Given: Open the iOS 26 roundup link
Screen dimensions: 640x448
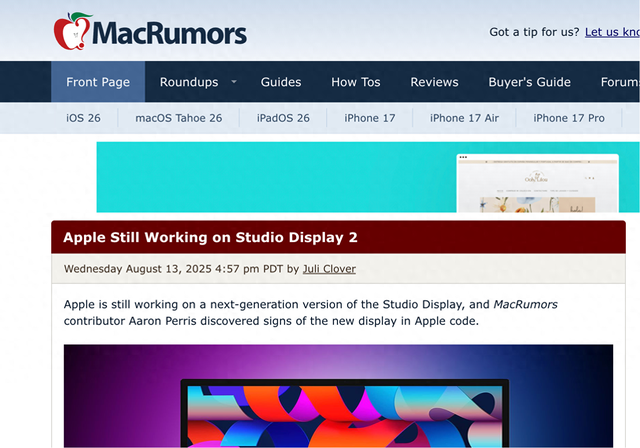Looking at the screenshot, I should 83,118.
